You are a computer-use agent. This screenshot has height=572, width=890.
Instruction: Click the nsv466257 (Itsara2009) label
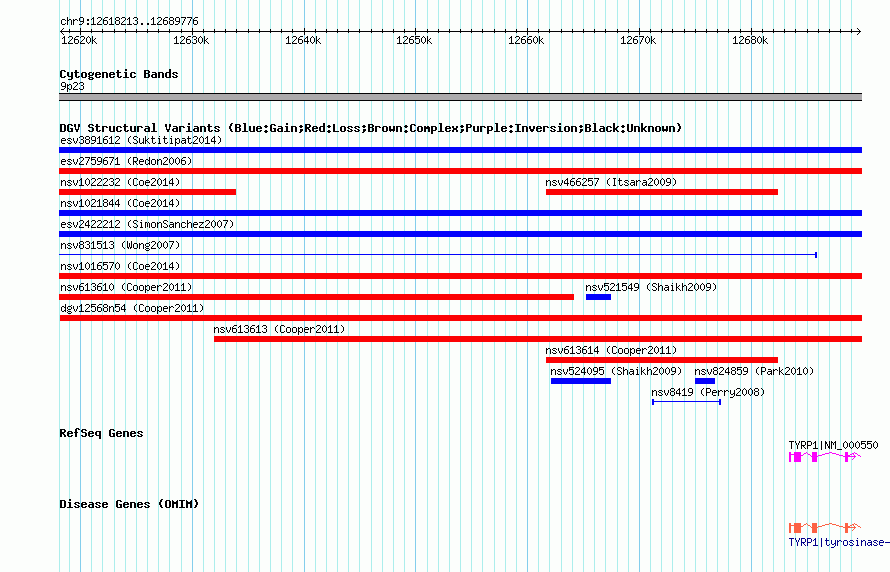(611, 182)
